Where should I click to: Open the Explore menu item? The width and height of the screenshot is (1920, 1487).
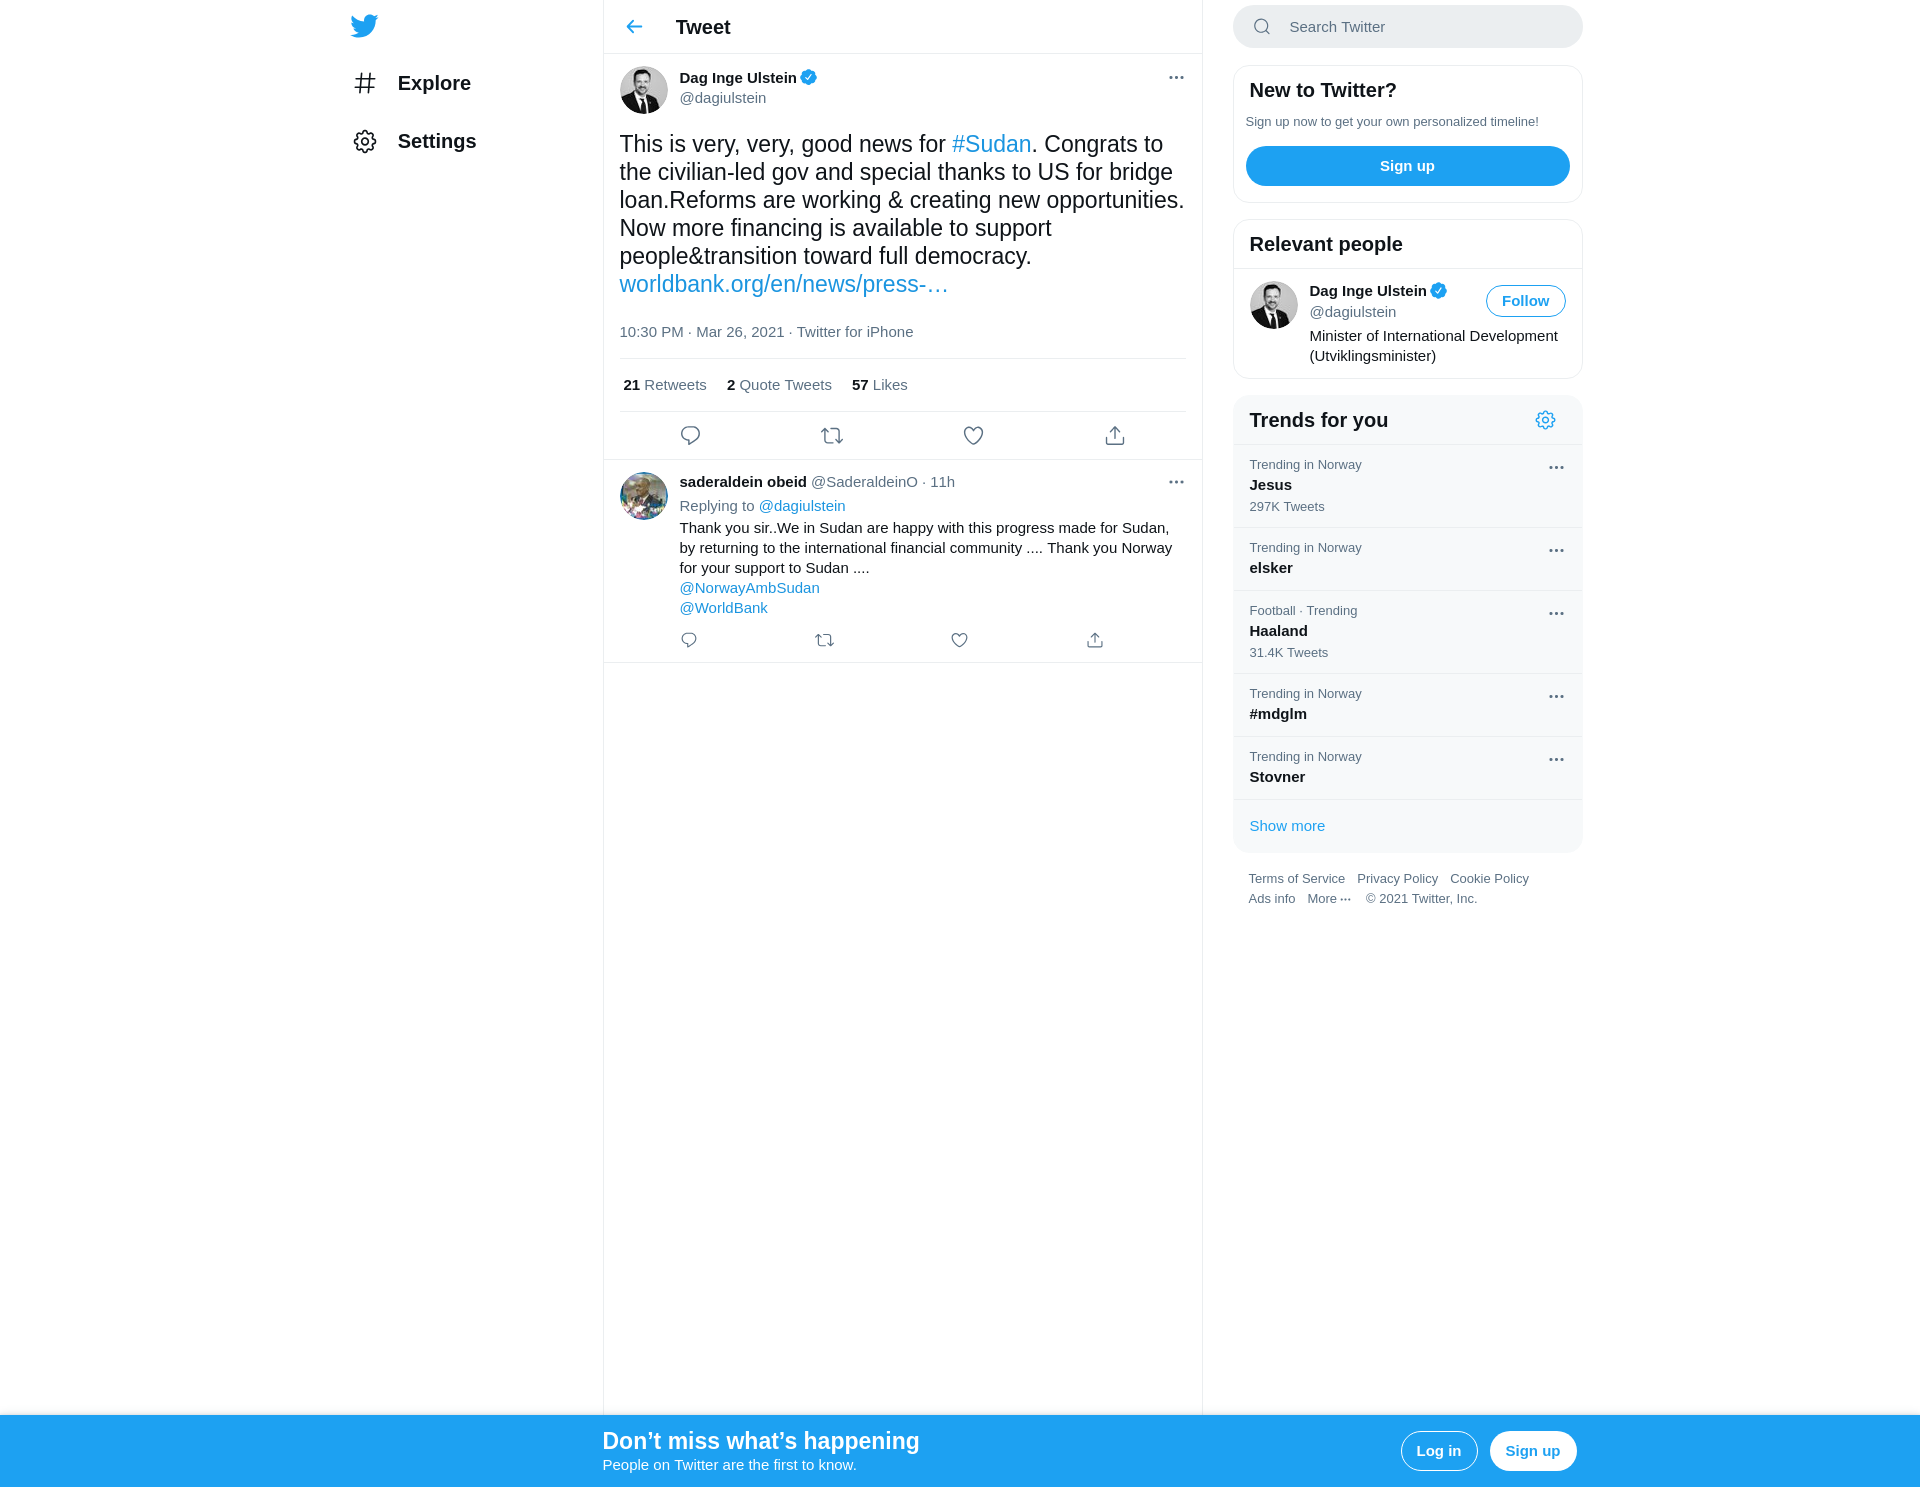click(x=412, y=83)
